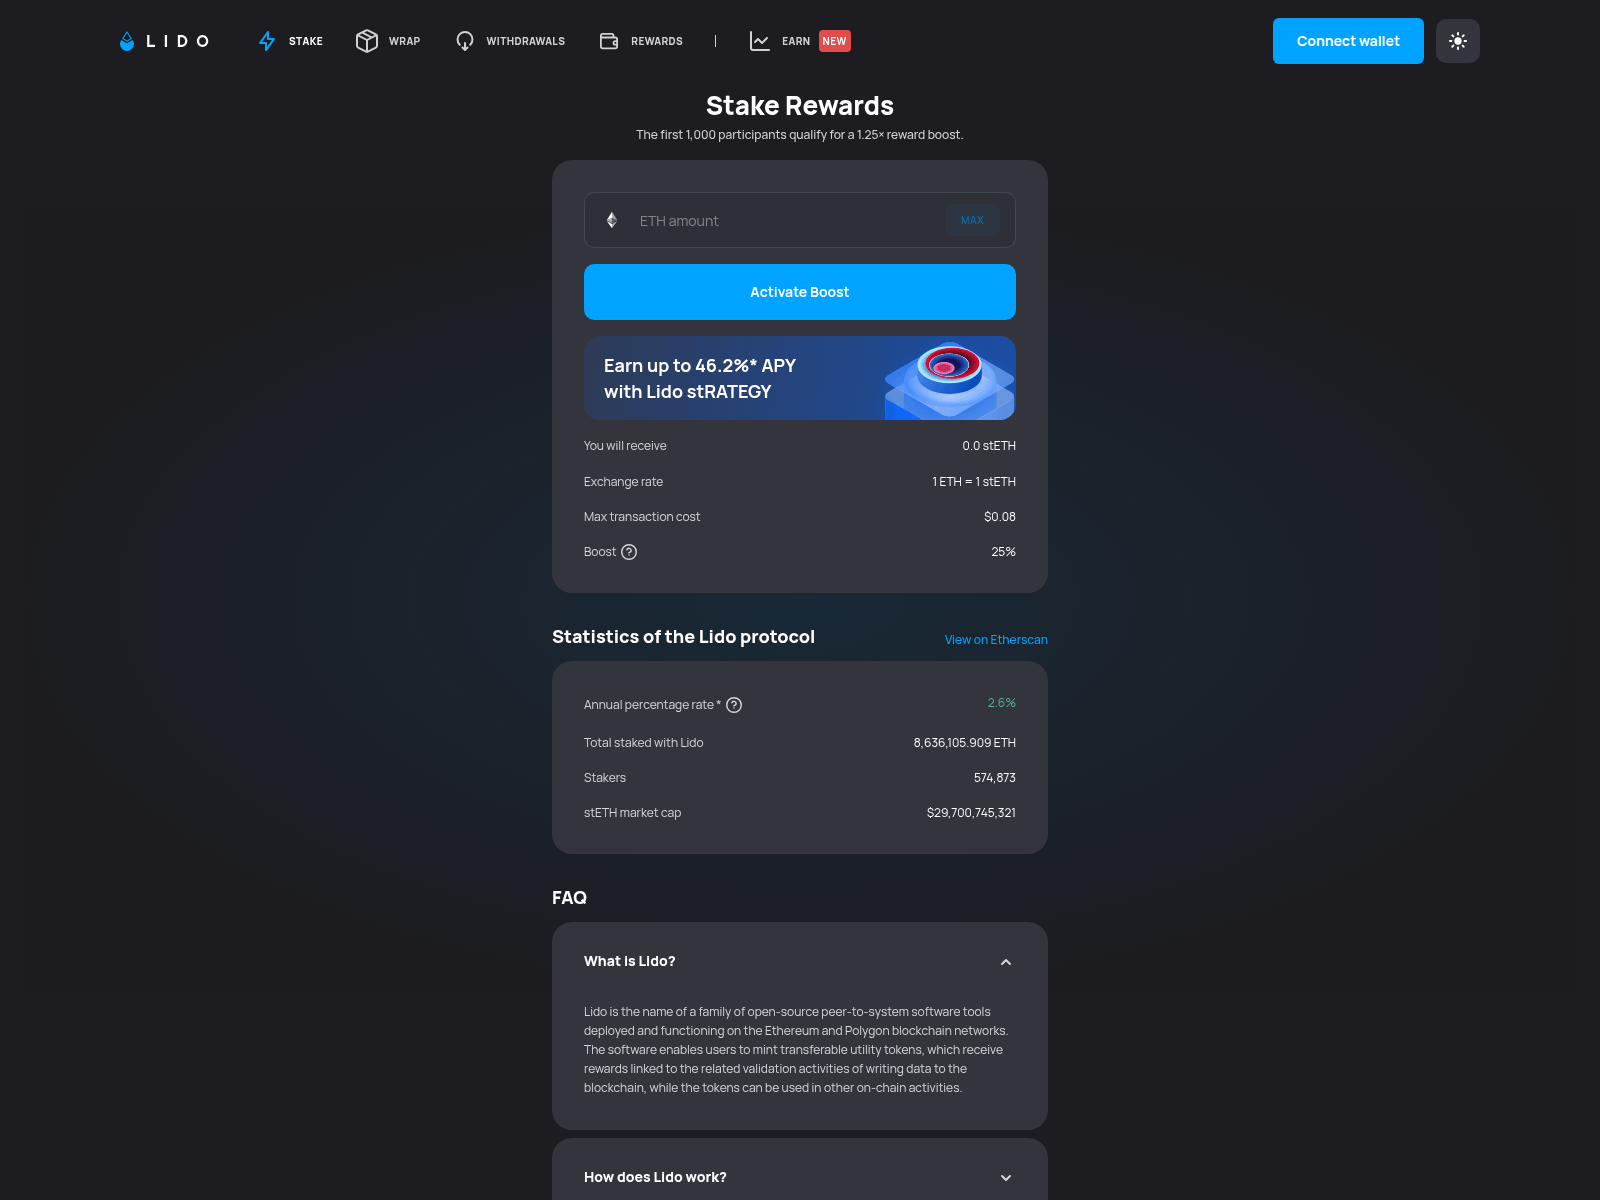Click the Wrap package icon

click(366, 41)
